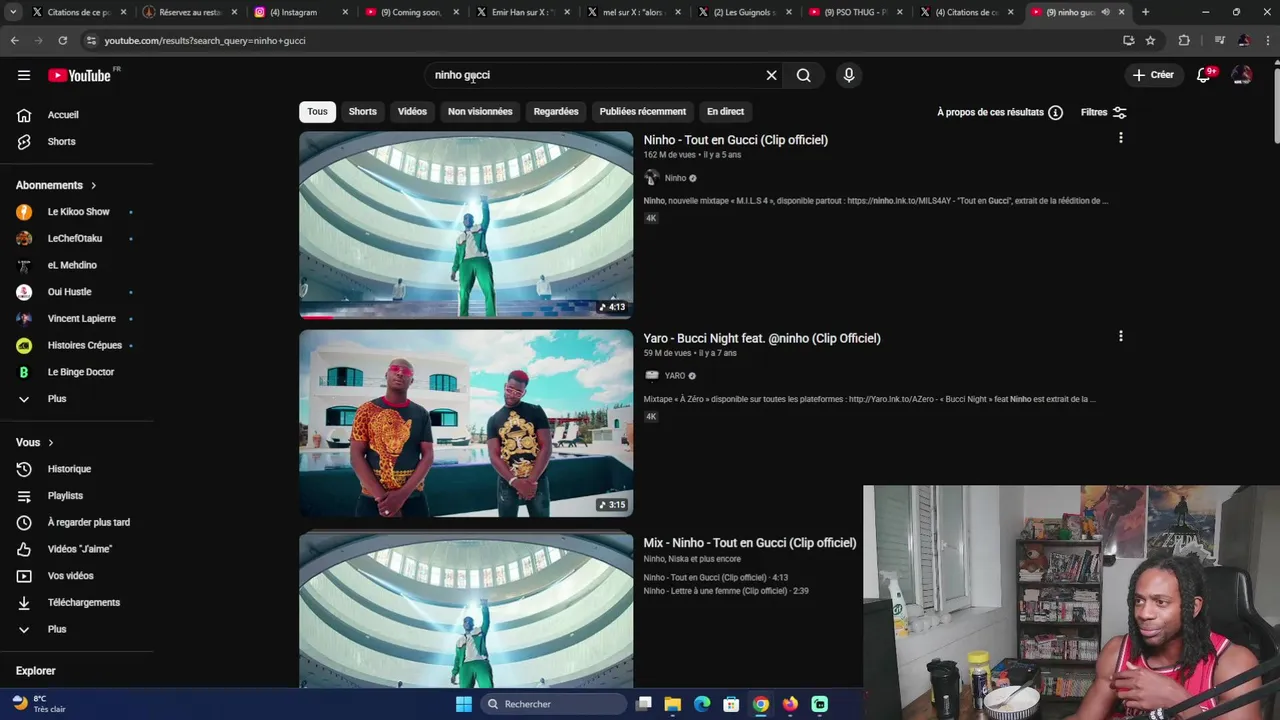
Task: Open the Windows Start button
Action: (463, 704)
